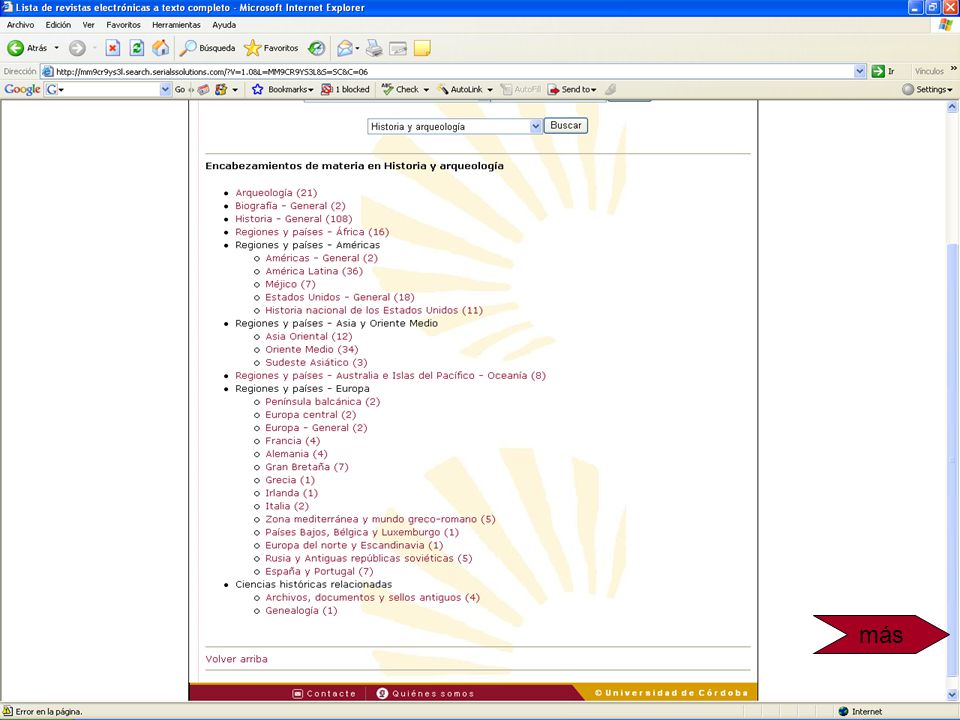Open the Arqueología (21) link

pos(276,193)
